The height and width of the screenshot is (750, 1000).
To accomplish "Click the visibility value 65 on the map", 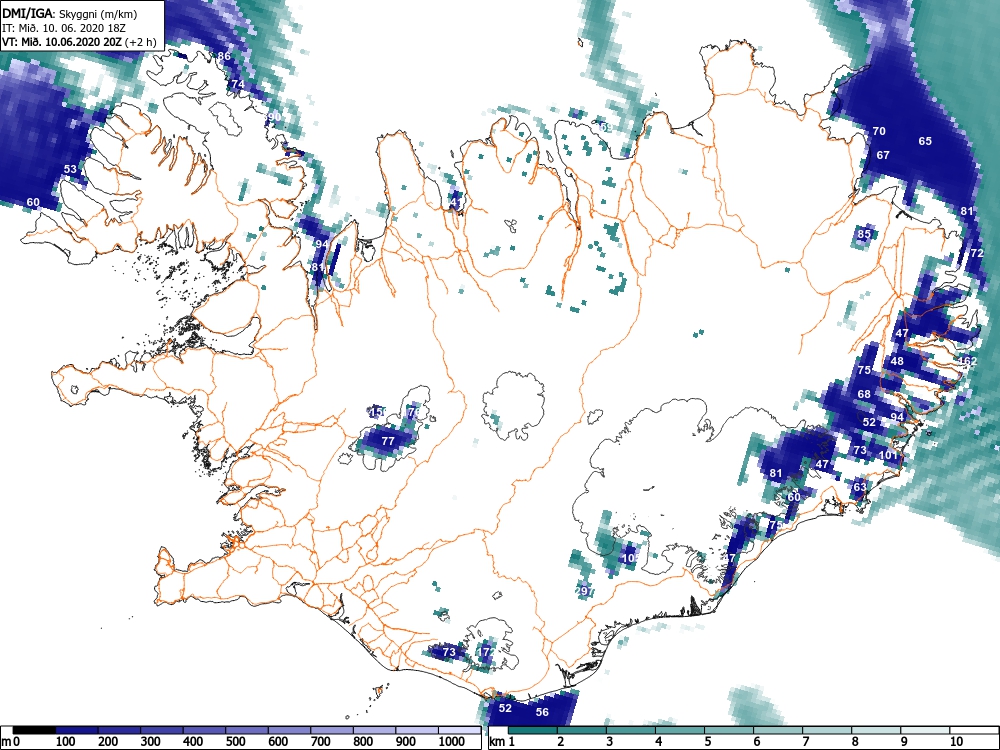I will coord(925,141).
